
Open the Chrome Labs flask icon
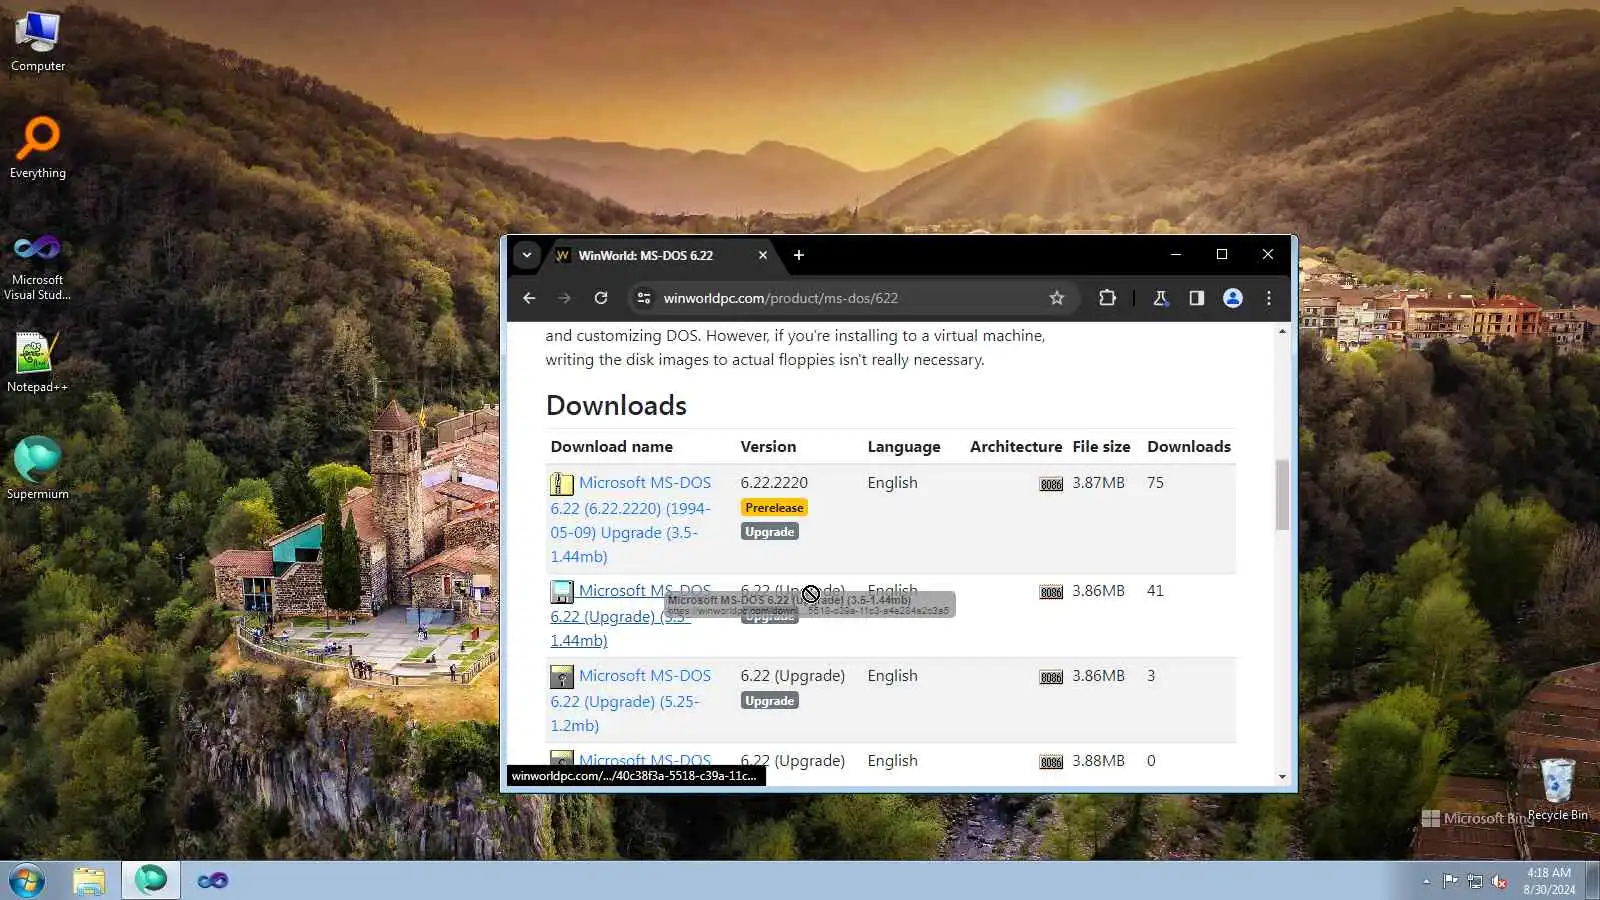coord(1160,298)
